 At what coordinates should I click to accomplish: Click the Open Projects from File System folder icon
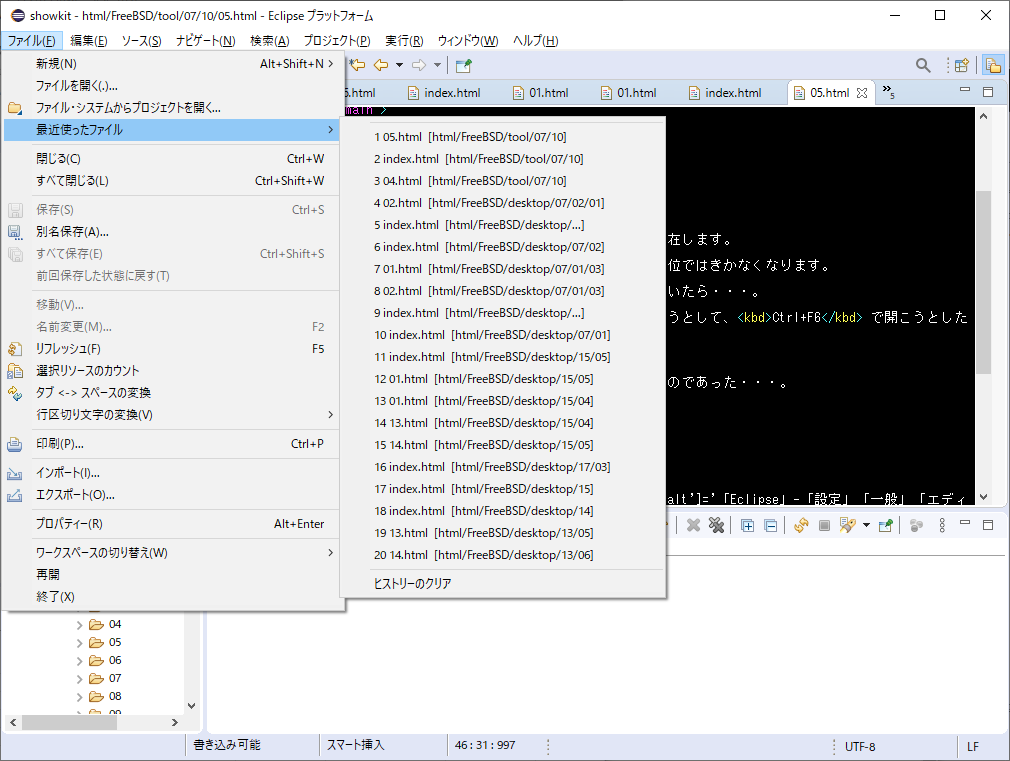click(15, 108)
